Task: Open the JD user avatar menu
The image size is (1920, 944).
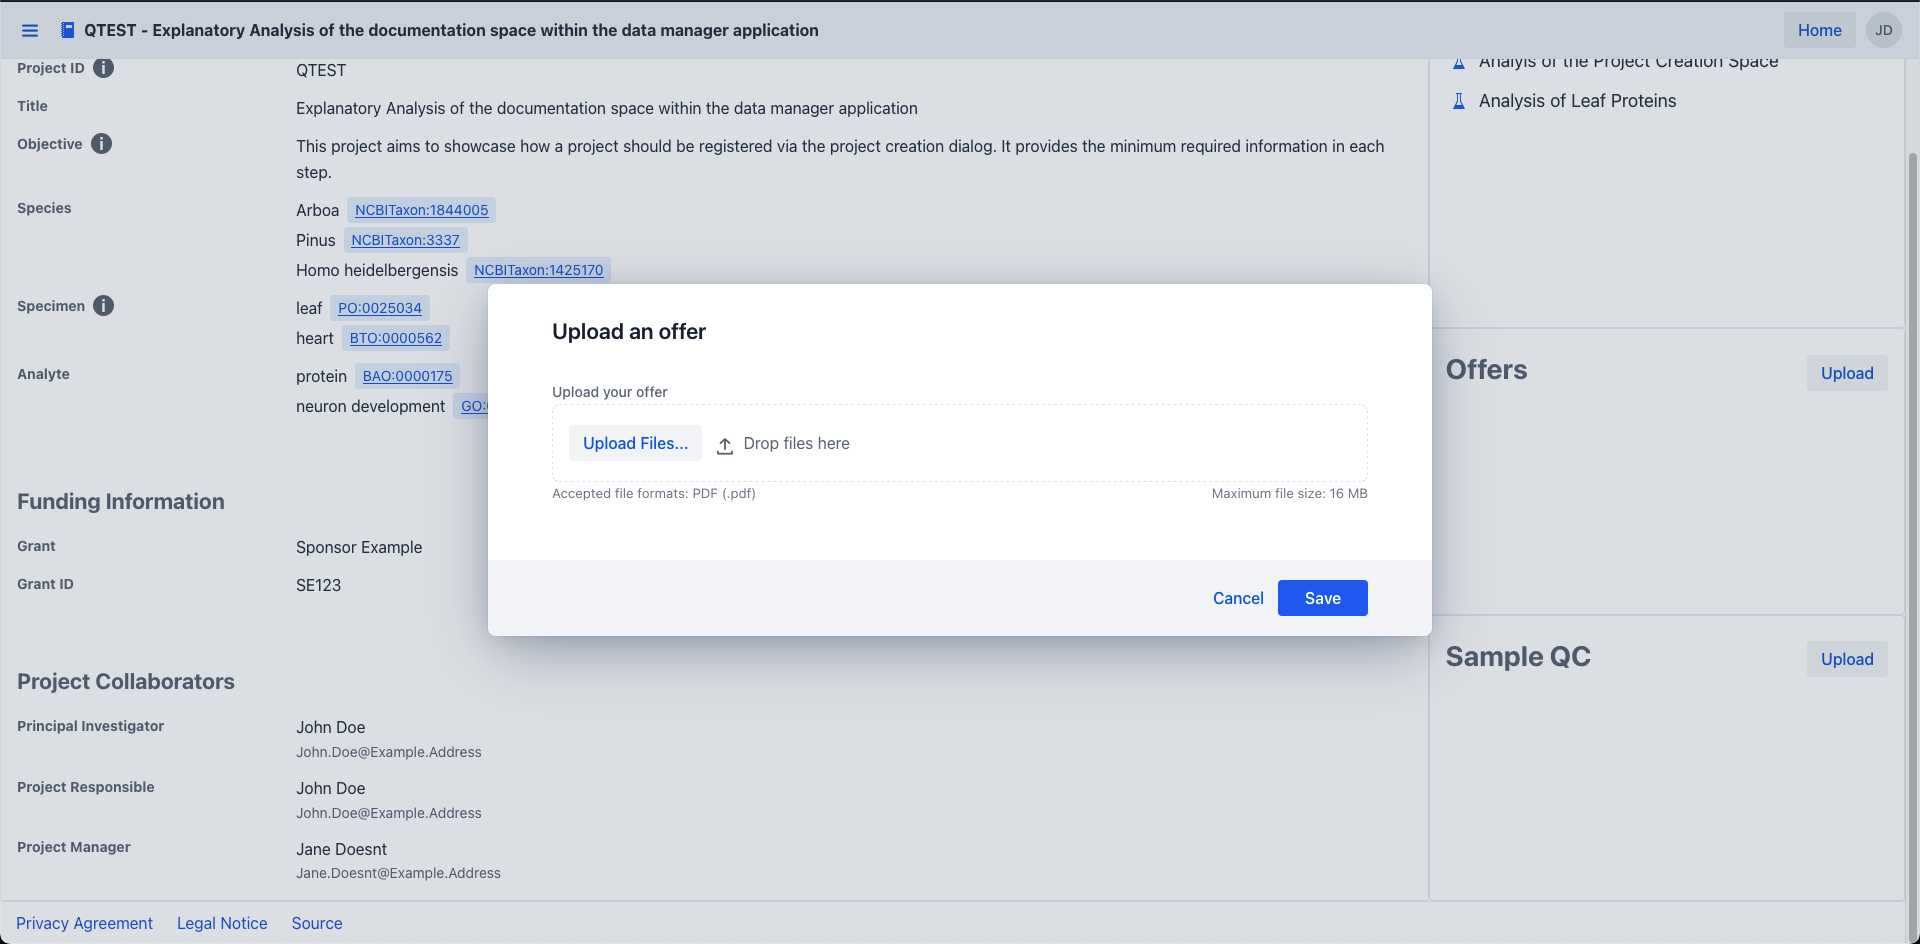Action: point(1883,30)
